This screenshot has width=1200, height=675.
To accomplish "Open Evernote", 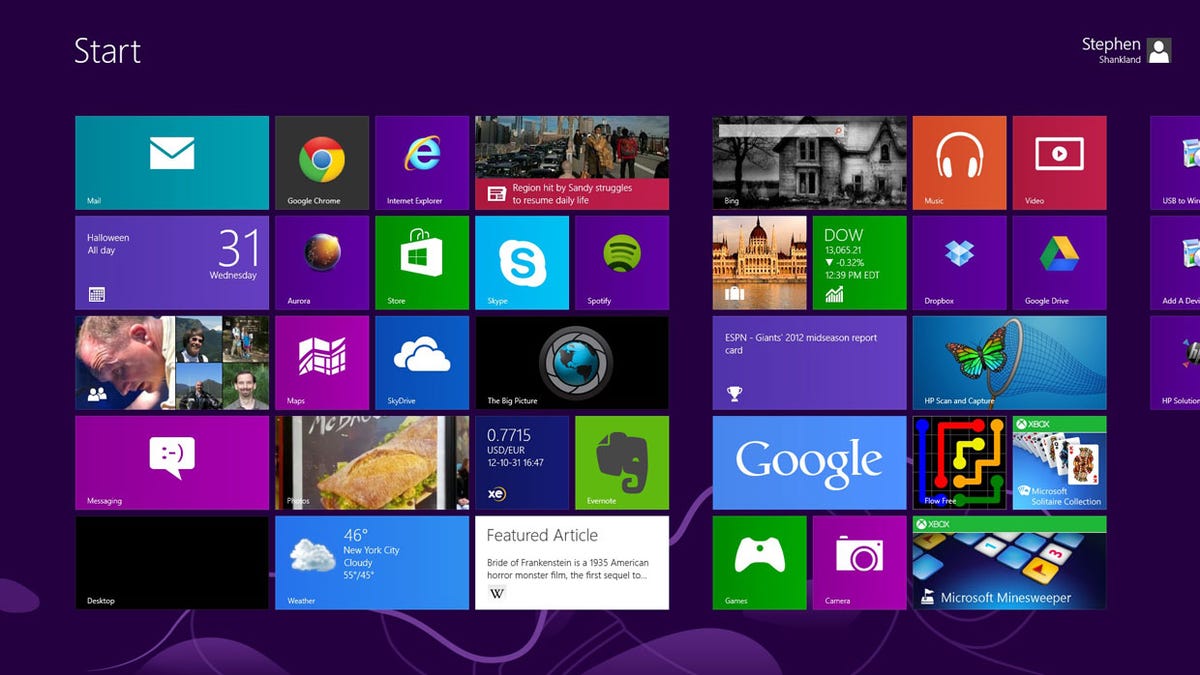I will [x=621, y=462].
